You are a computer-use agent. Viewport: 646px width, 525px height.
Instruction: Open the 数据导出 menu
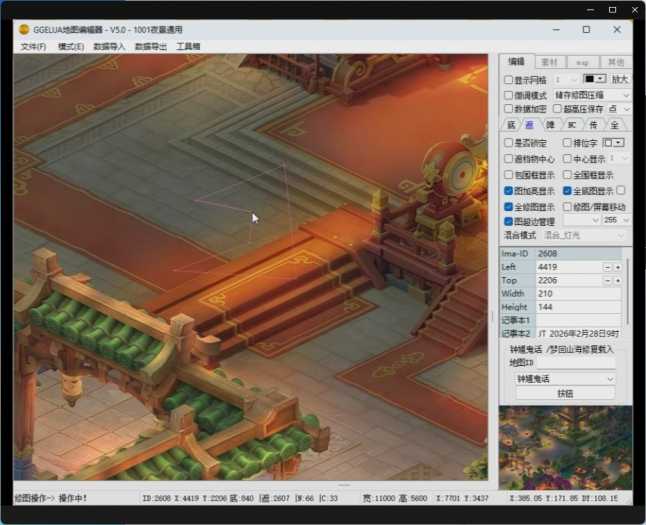(x=151, y=47)
